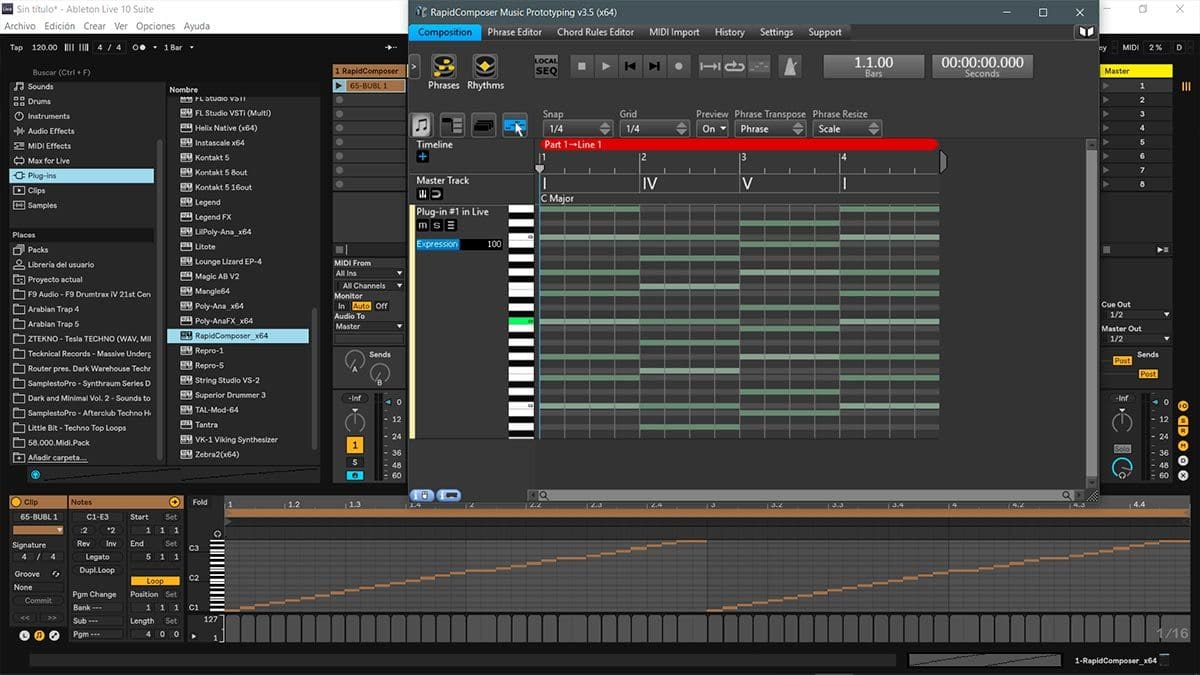1200x675 pixels.
Task: Open the Plug-in #1 track menu icon
Action: [x=450, y=225]
